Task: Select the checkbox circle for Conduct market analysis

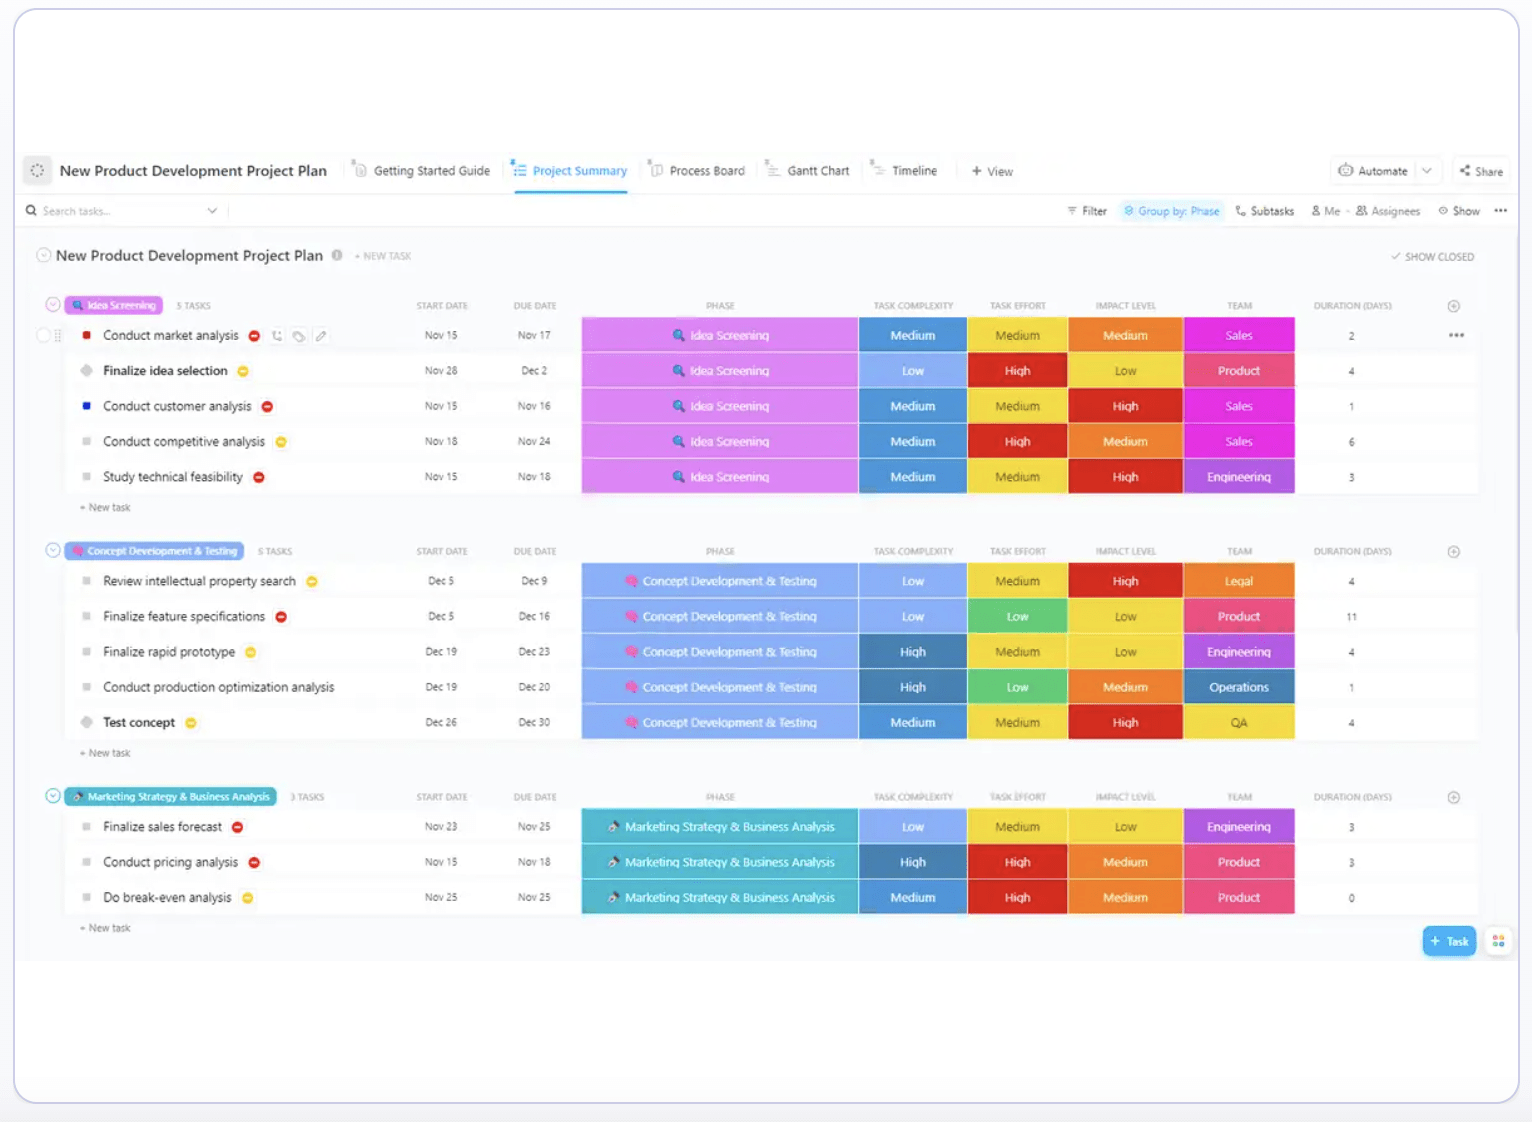Action: click(43, 336)
